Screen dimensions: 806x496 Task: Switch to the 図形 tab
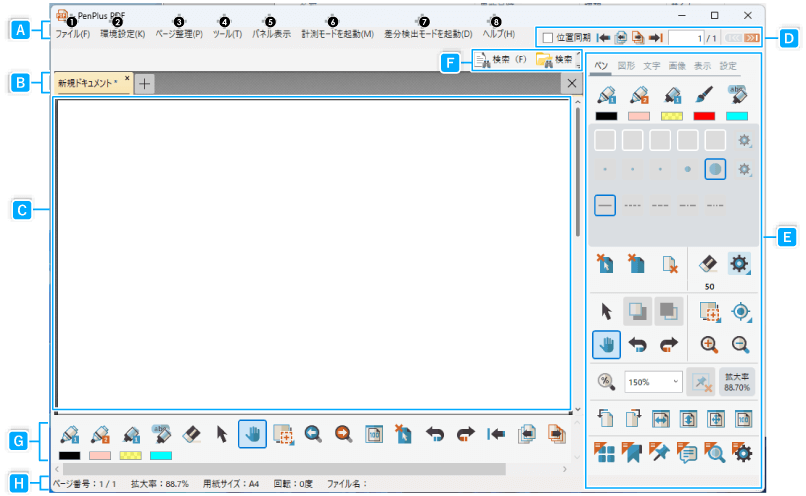click(626, 66)
